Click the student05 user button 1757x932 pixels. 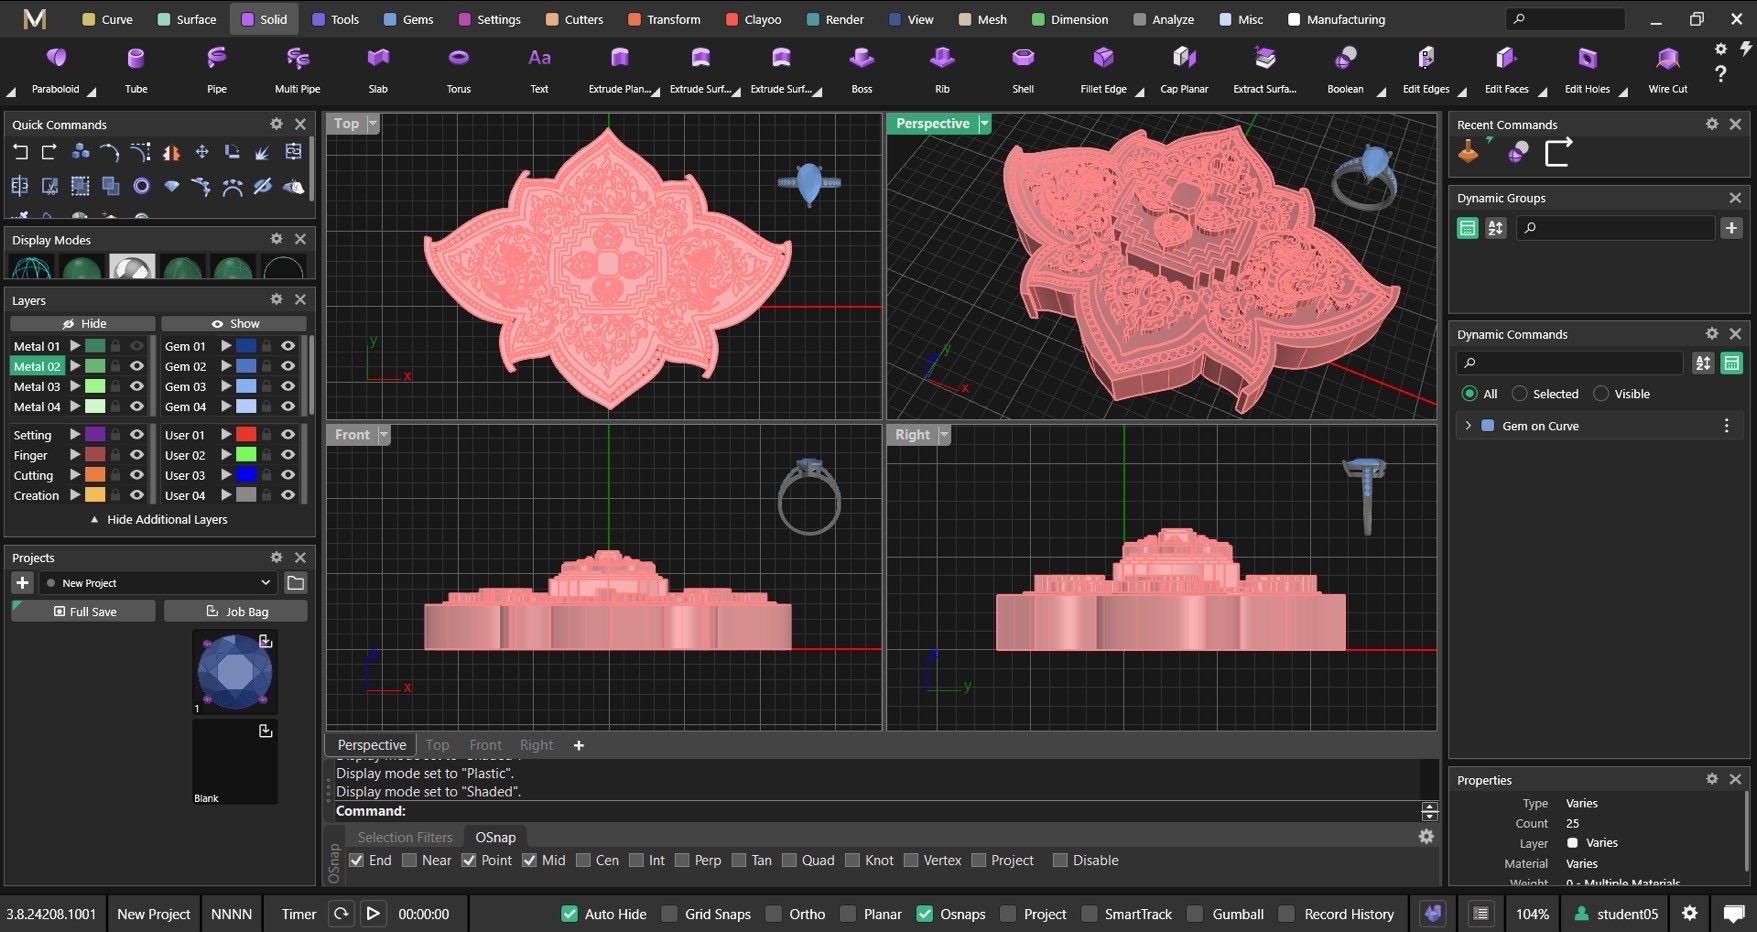point(1616,913)
